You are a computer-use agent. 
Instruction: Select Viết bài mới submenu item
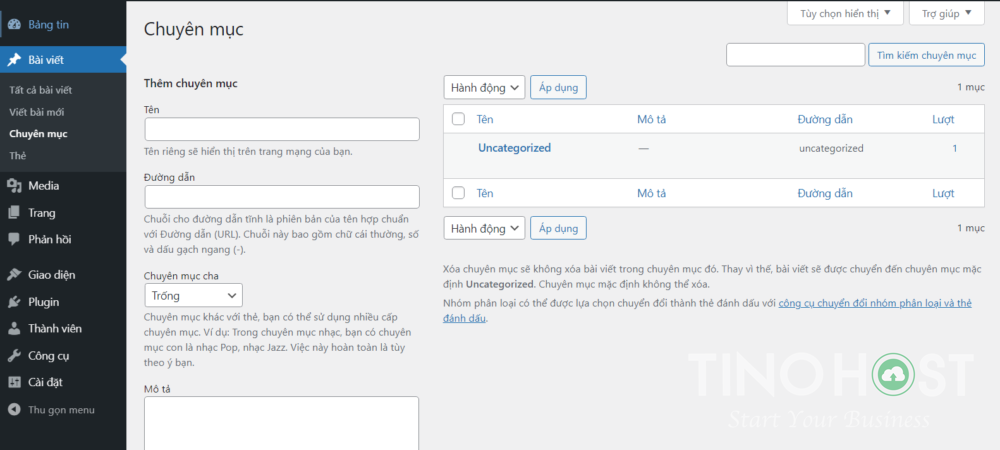pyautogui.click(x=37, y=112)
